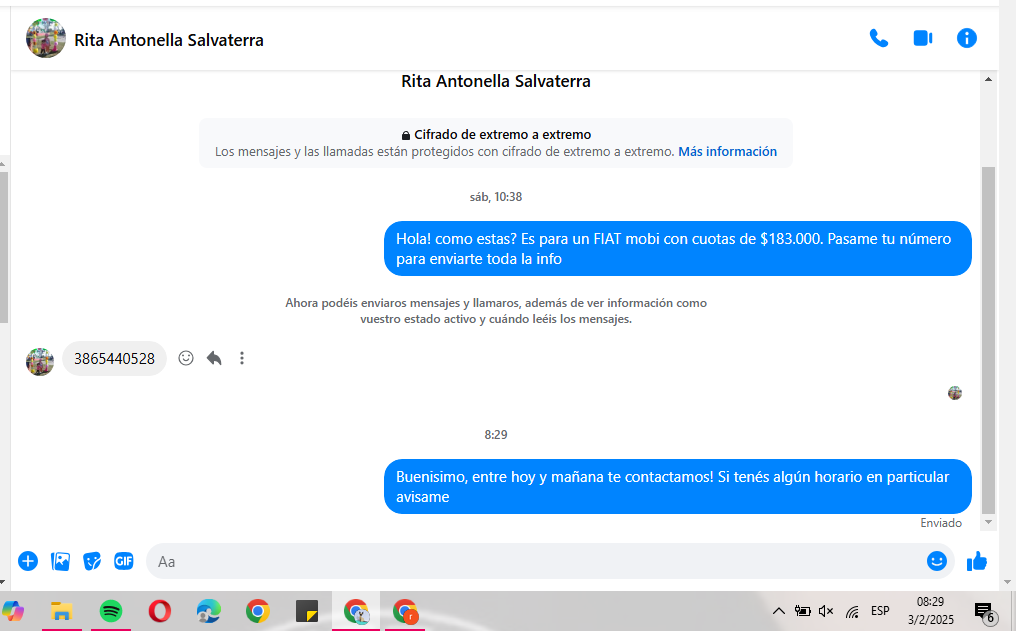Open Microsoft Edge from the taskbar
The width and height of the screenshot is (1016, 631).
209,611
